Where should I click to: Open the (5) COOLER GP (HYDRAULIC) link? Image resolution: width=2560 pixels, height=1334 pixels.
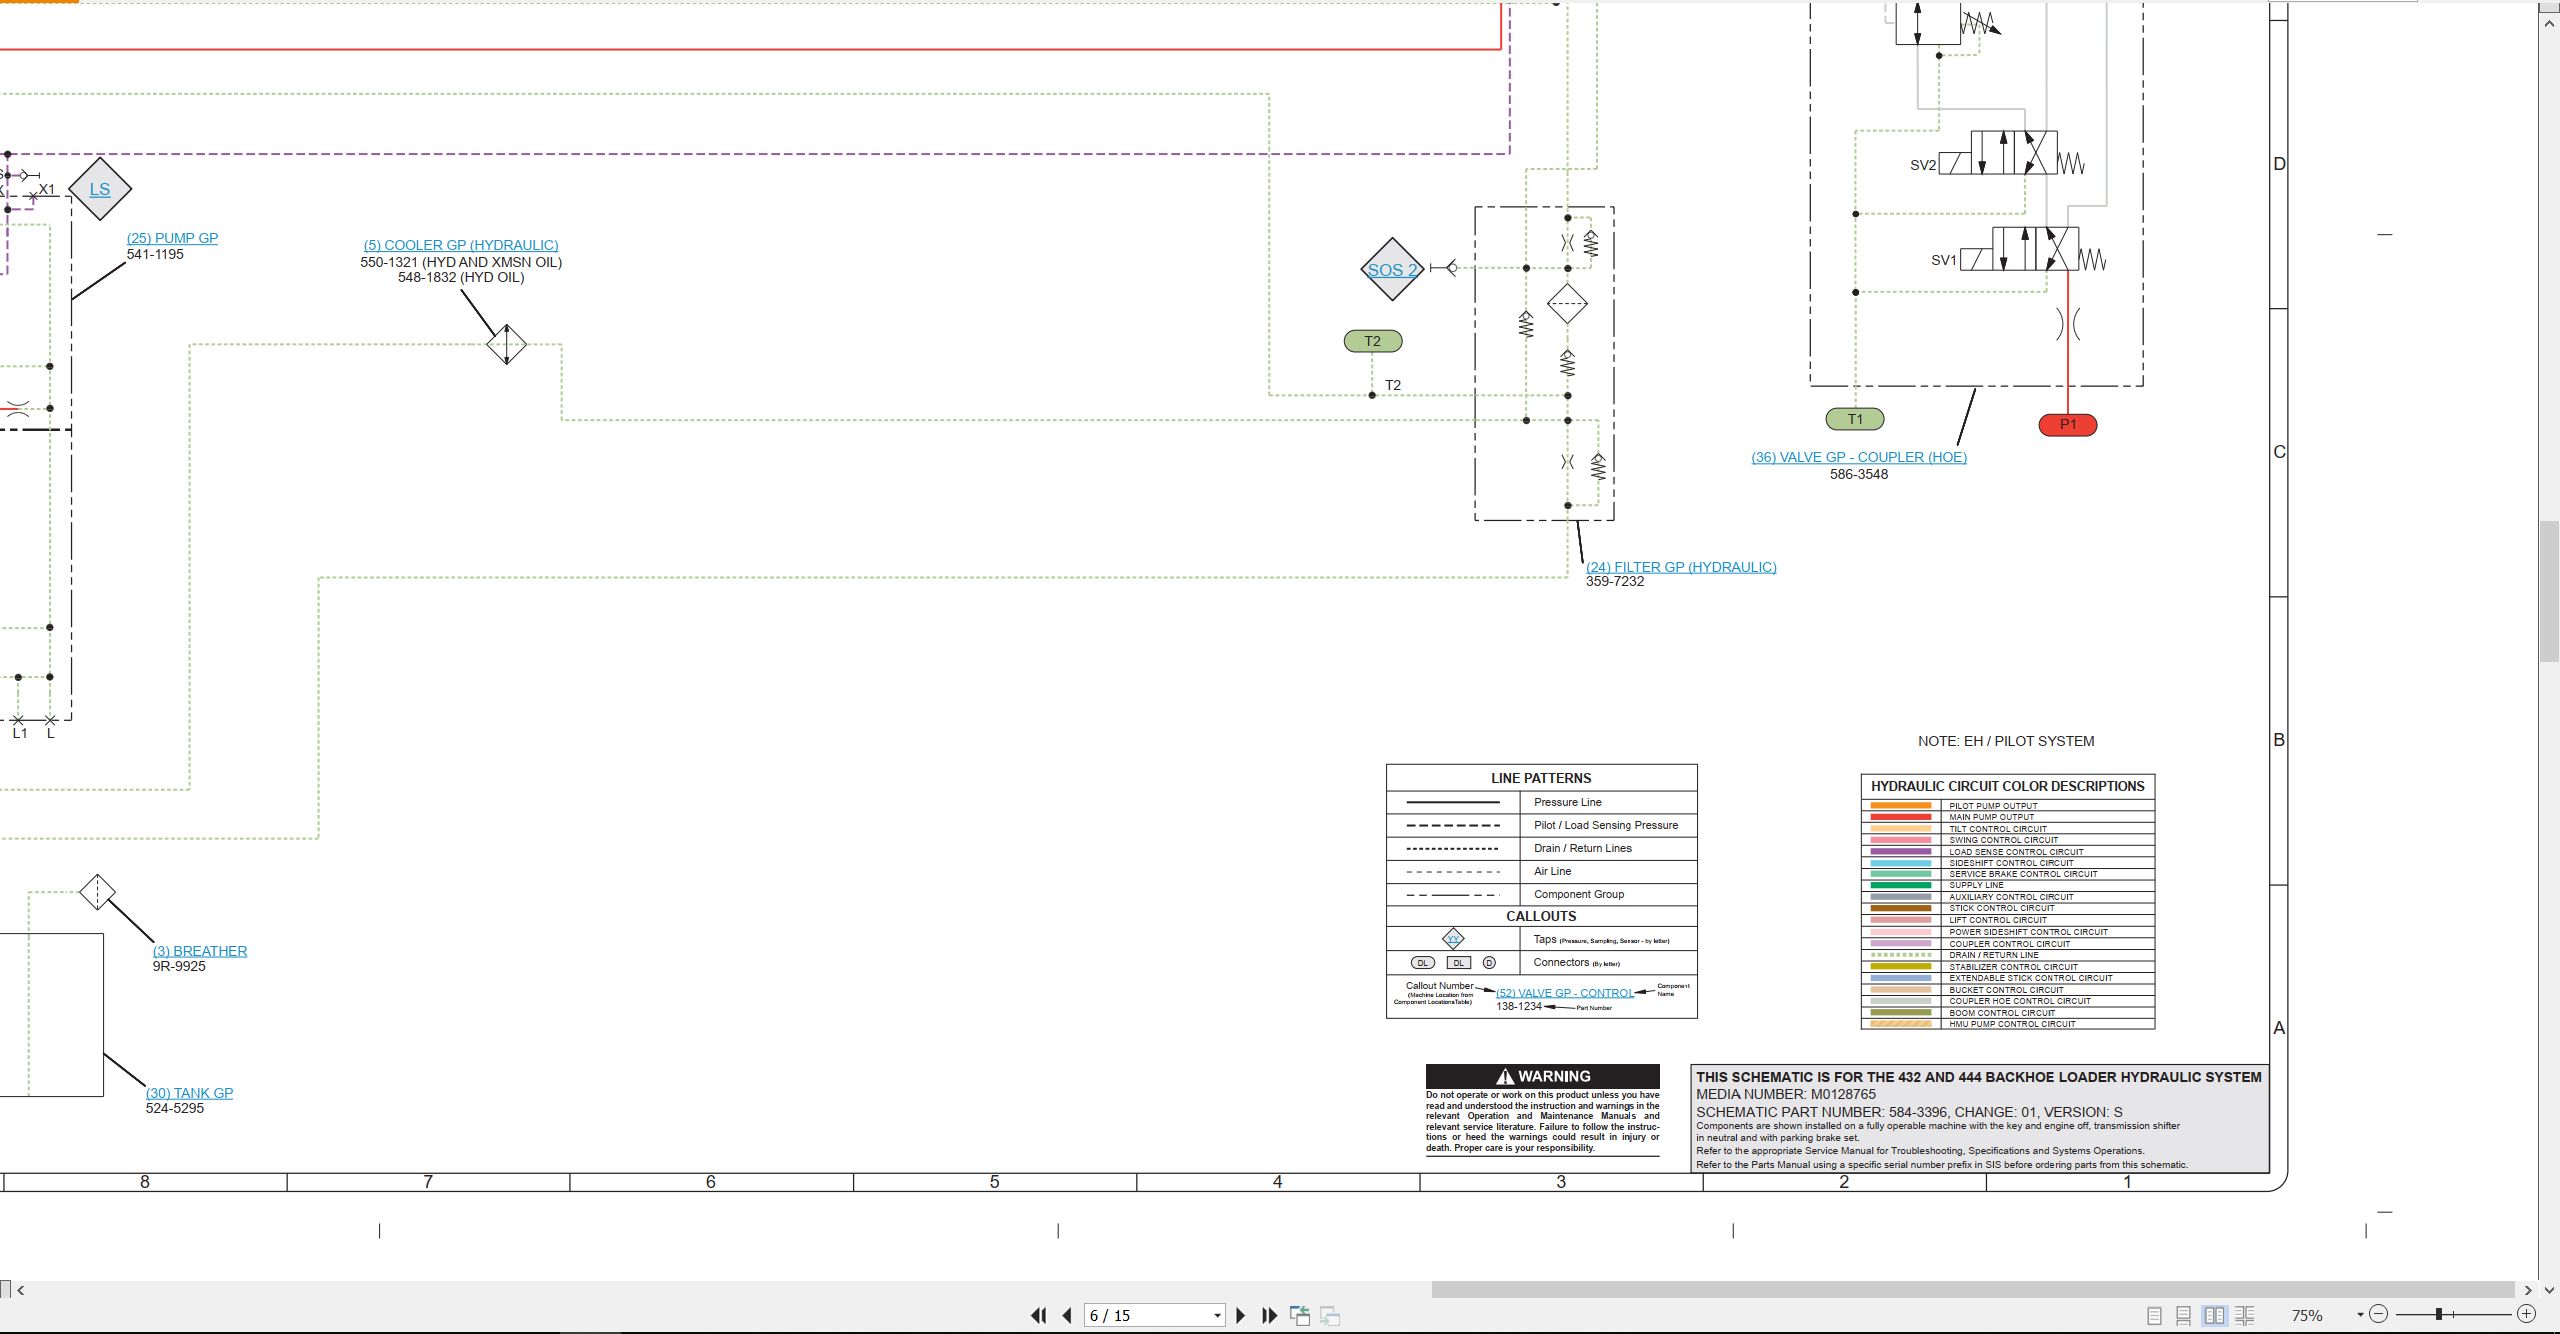pyautogui.click(x=461, y=245)
